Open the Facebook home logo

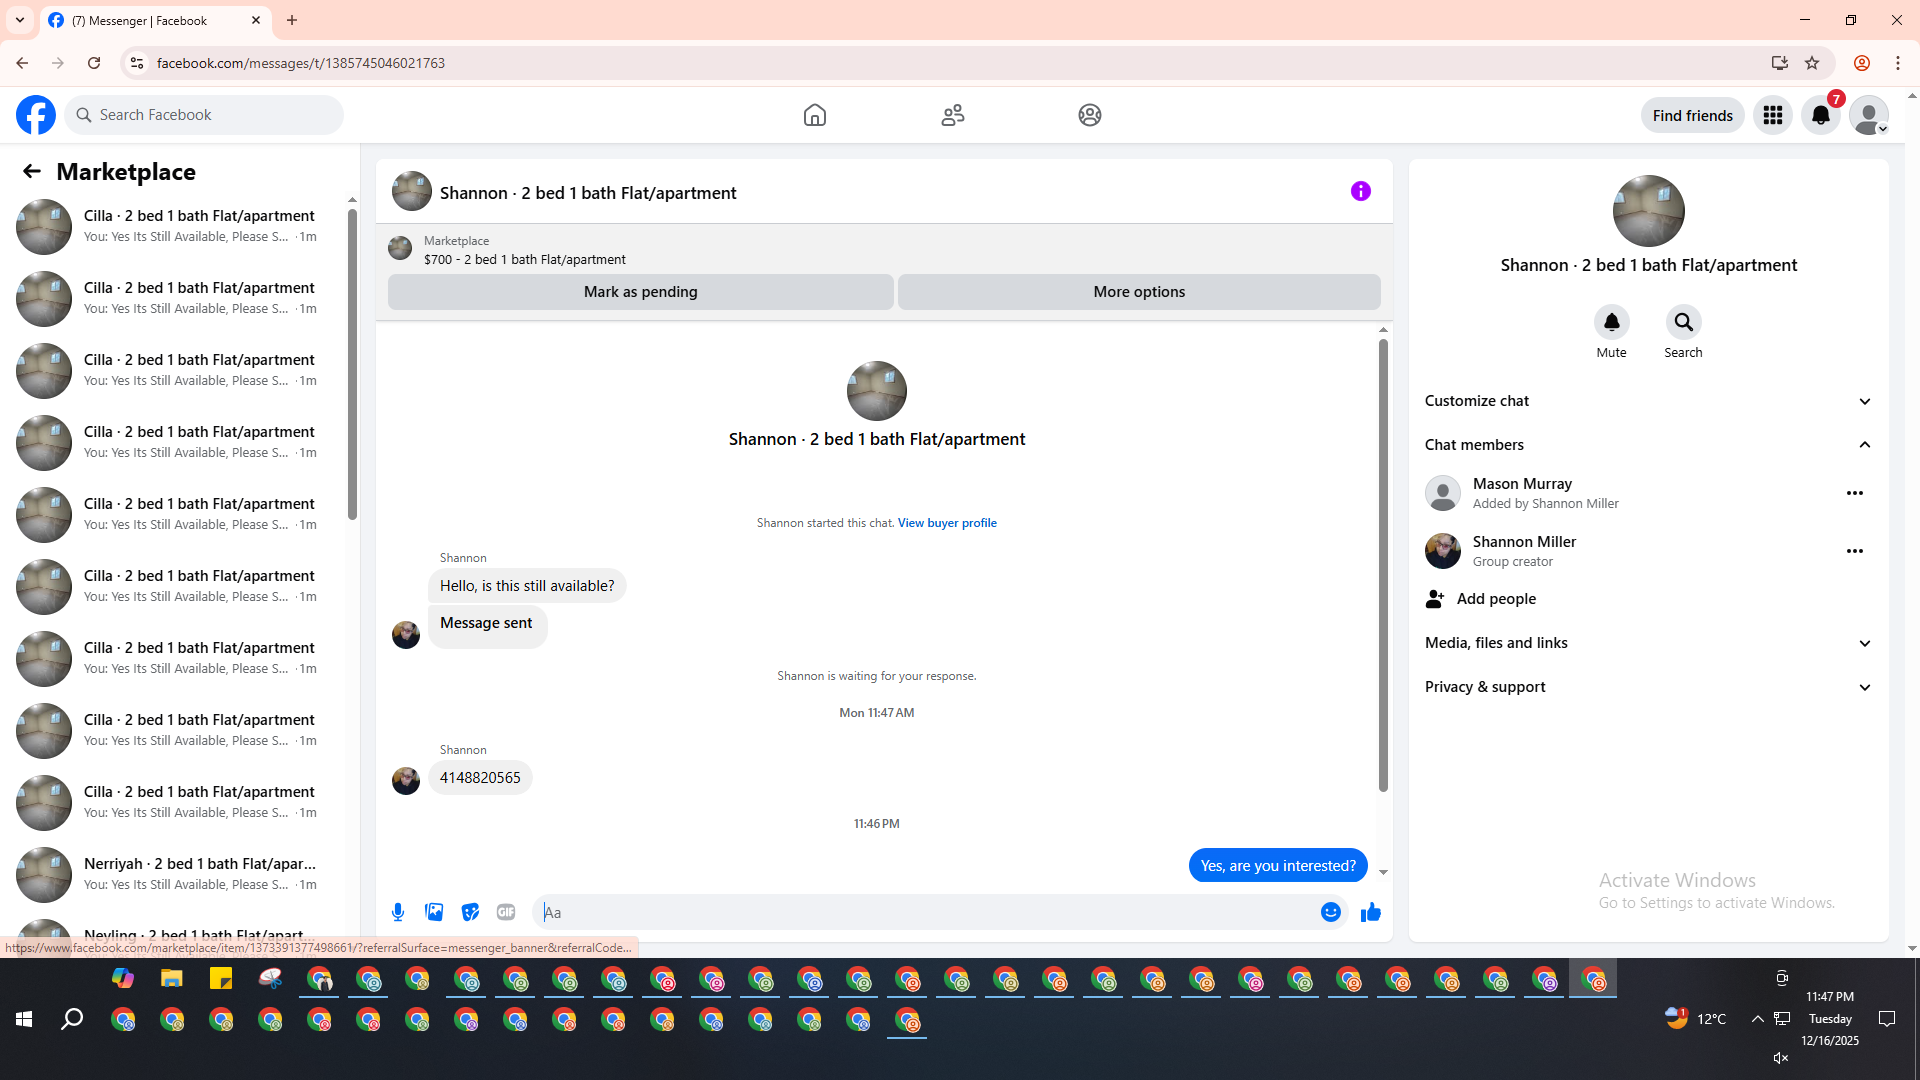(36, 115)
